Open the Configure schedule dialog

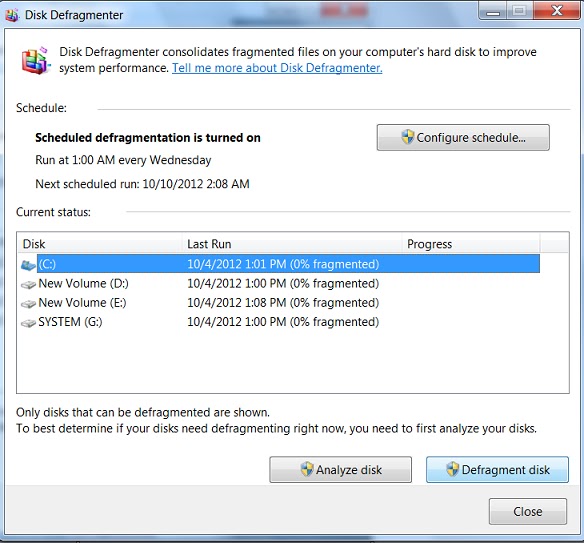click(463, 137)
